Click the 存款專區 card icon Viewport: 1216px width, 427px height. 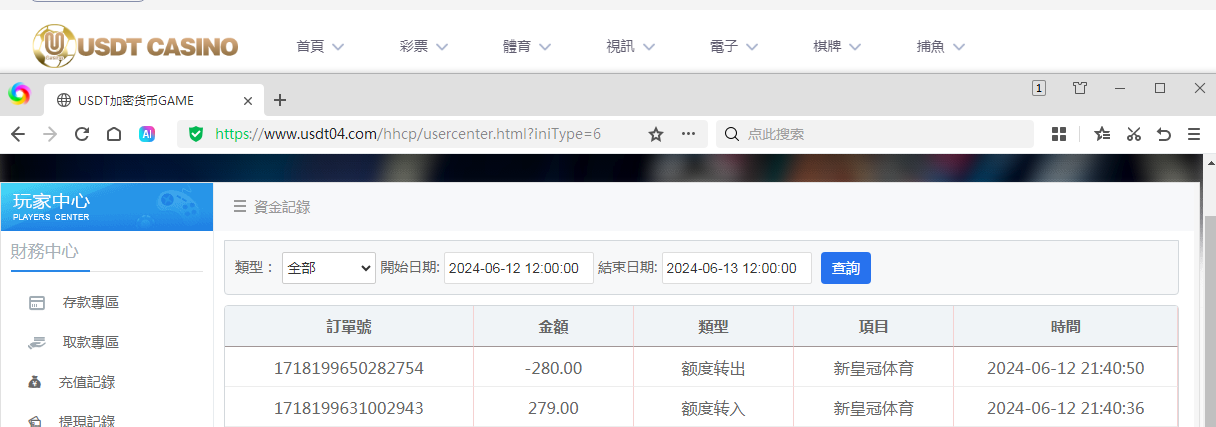tap(37, 302)
